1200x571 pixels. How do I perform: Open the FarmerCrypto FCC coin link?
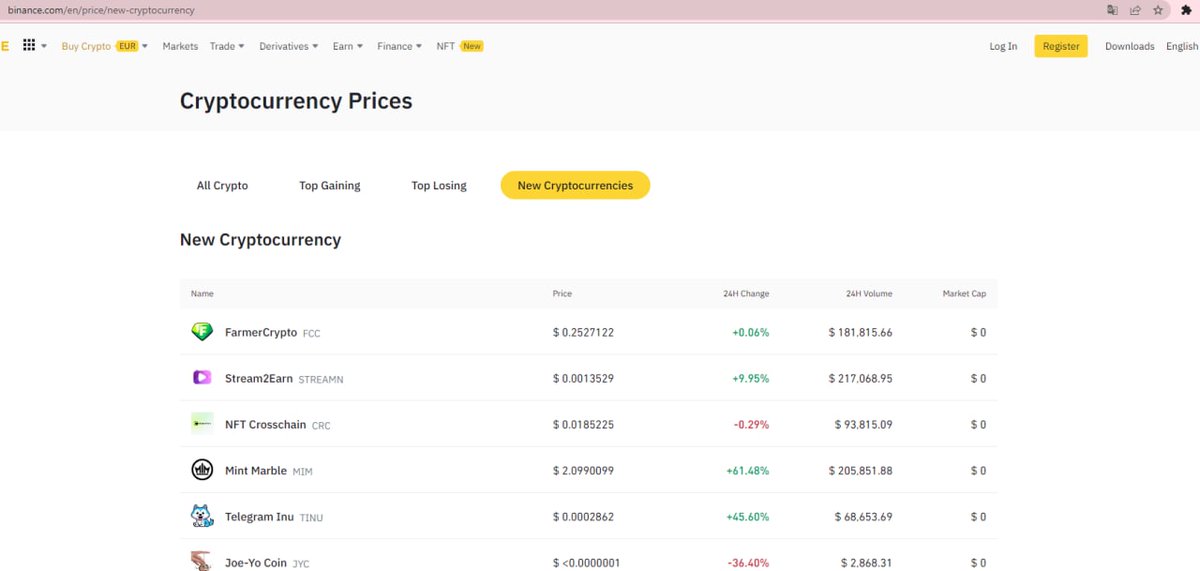[273, 332]
